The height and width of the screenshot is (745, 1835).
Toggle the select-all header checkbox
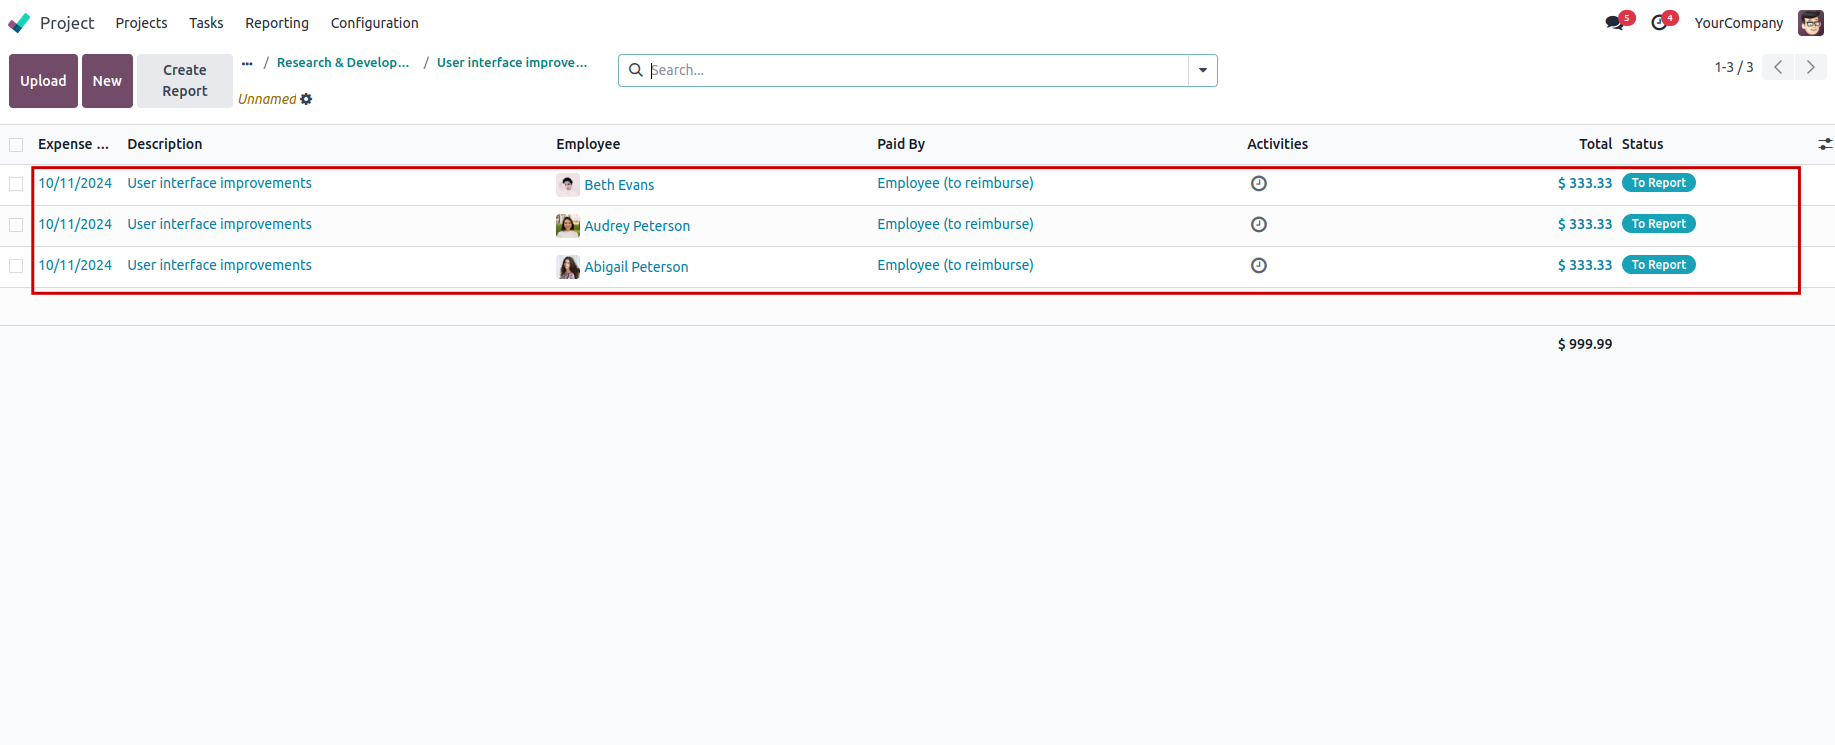coord(16,145)
